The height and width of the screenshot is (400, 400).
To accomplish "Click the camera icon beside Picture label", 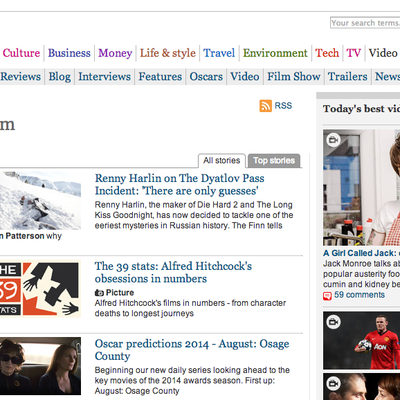I will click(99, 293).
